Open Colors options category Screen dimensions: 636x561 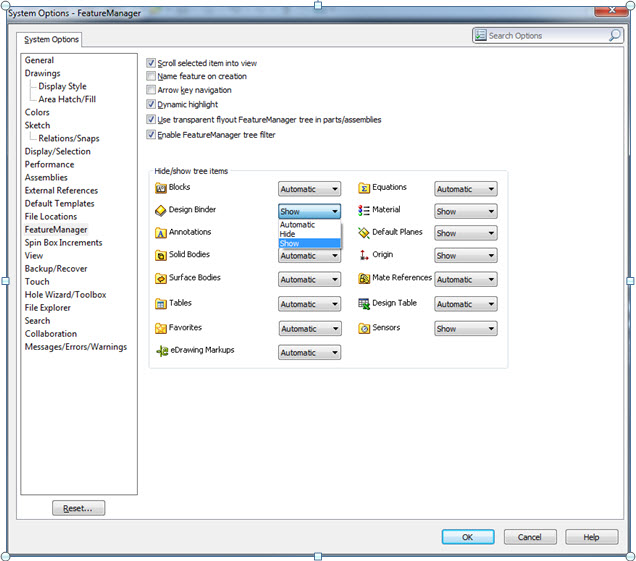[37, 112]
